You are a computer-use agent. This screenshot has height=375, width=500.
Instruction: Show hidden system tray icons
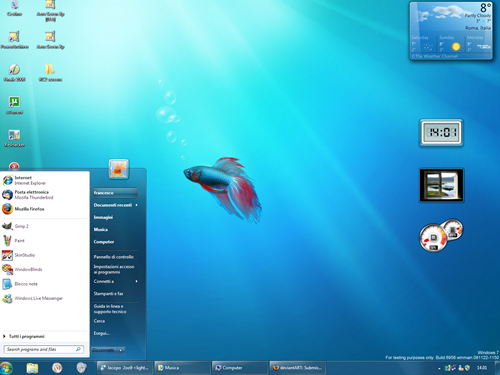[x=439, y=368]
